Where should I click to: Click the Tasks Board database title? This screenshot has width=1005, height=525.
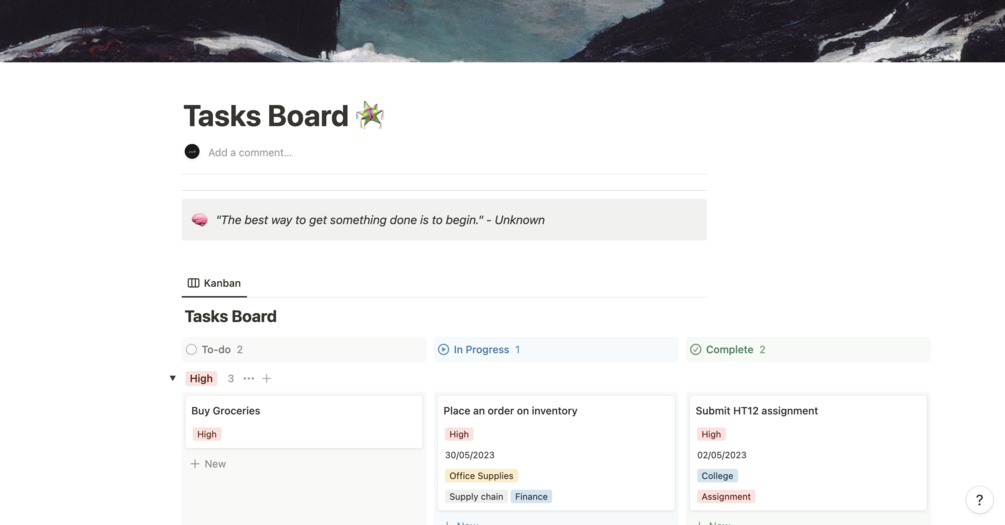(x=231, y=317)
